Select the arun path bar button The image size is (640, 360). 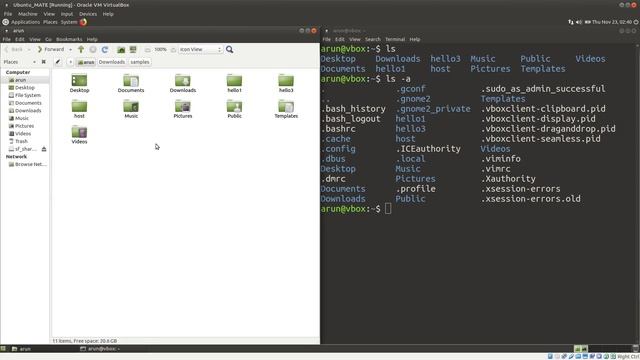click(86, 62)
